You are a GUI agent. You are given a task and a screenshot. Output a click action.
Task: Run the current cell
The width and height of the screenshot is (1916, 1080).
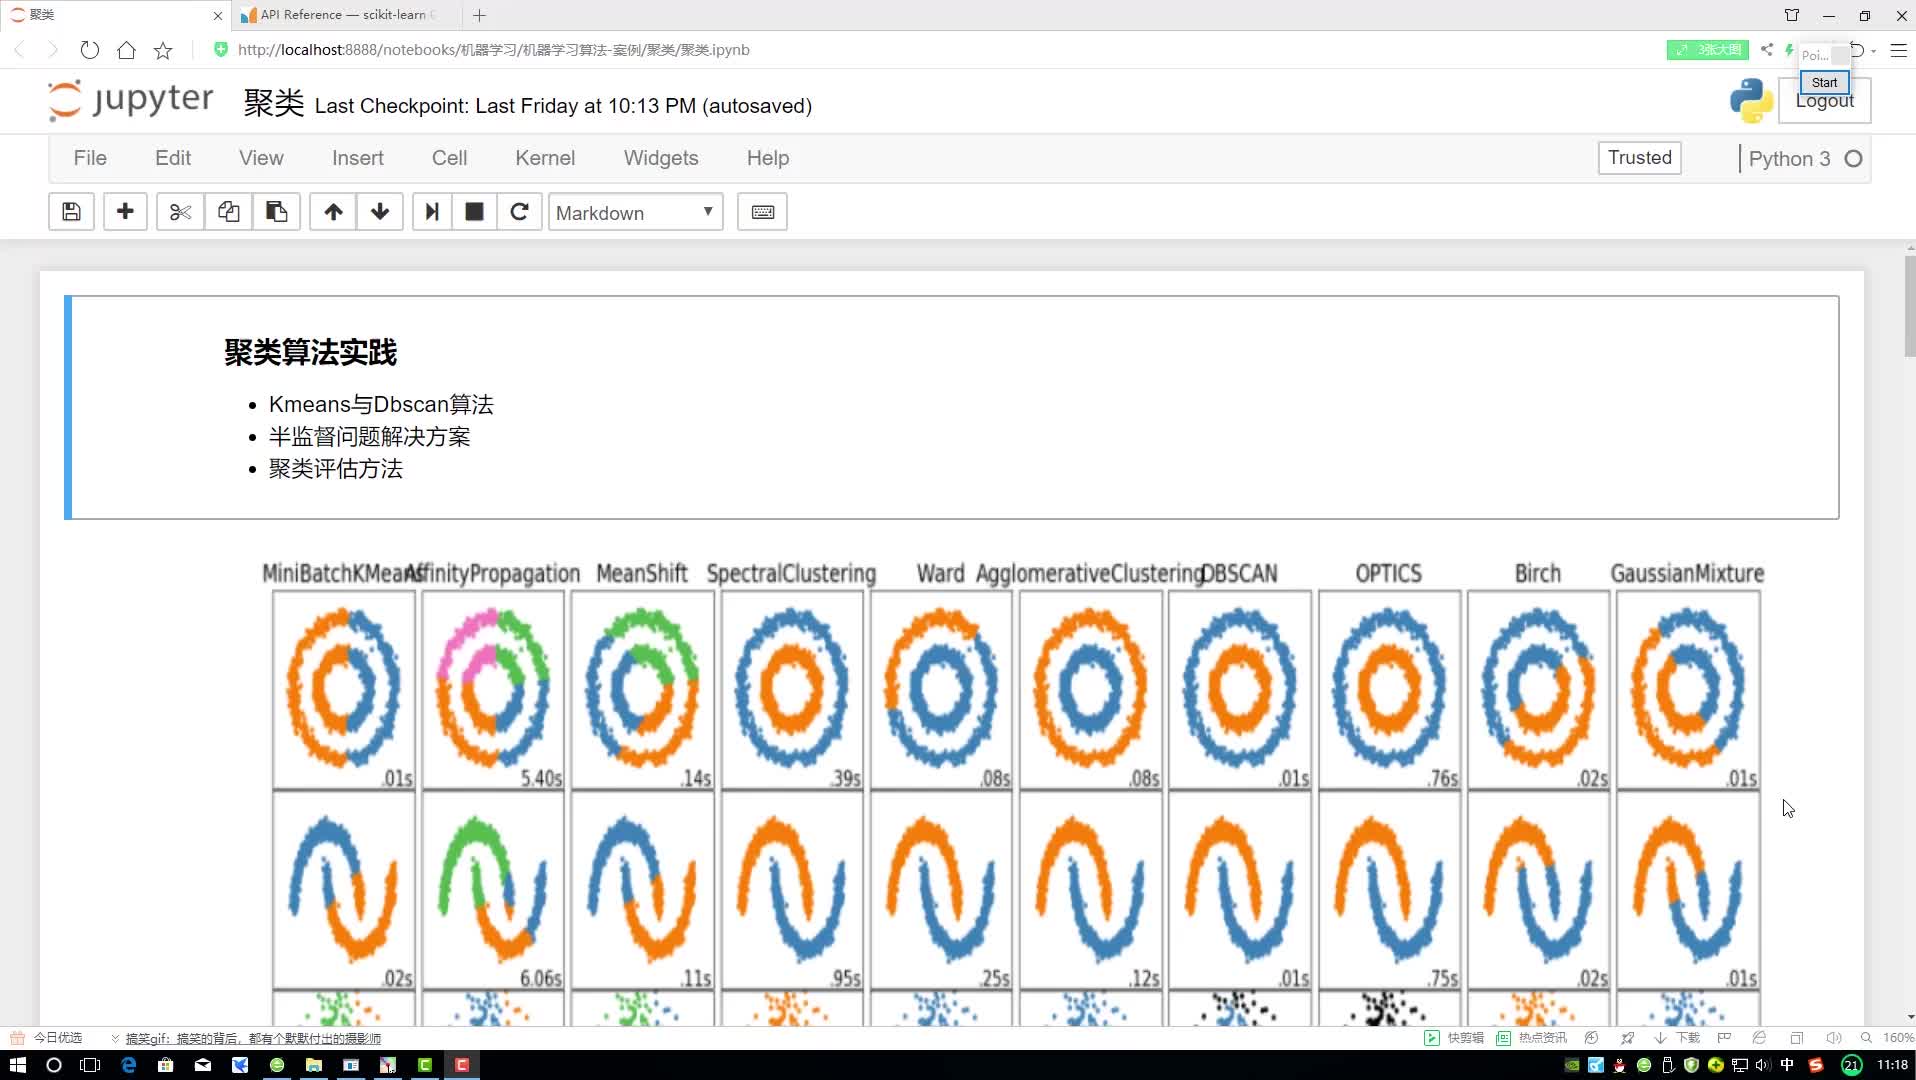pyautogui.click(x=432, y=212)
